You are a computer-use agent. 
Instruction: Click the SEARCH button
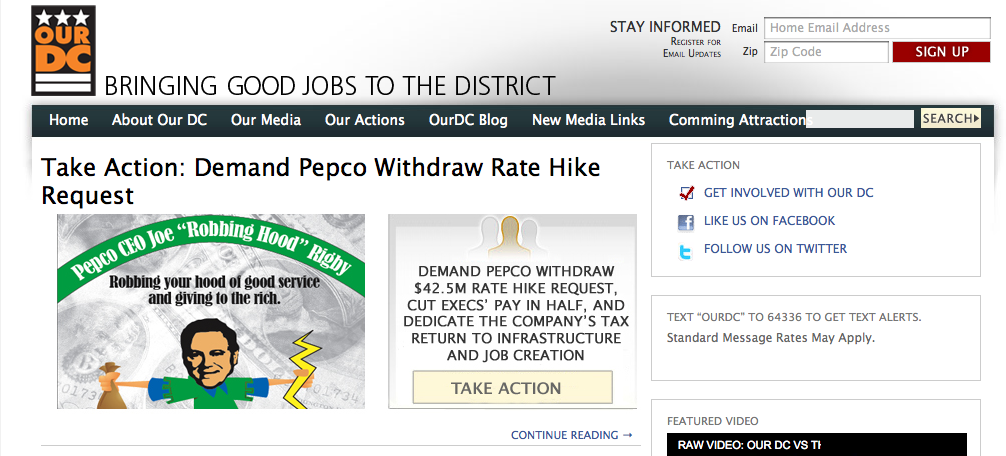click(x=951, y=118)
